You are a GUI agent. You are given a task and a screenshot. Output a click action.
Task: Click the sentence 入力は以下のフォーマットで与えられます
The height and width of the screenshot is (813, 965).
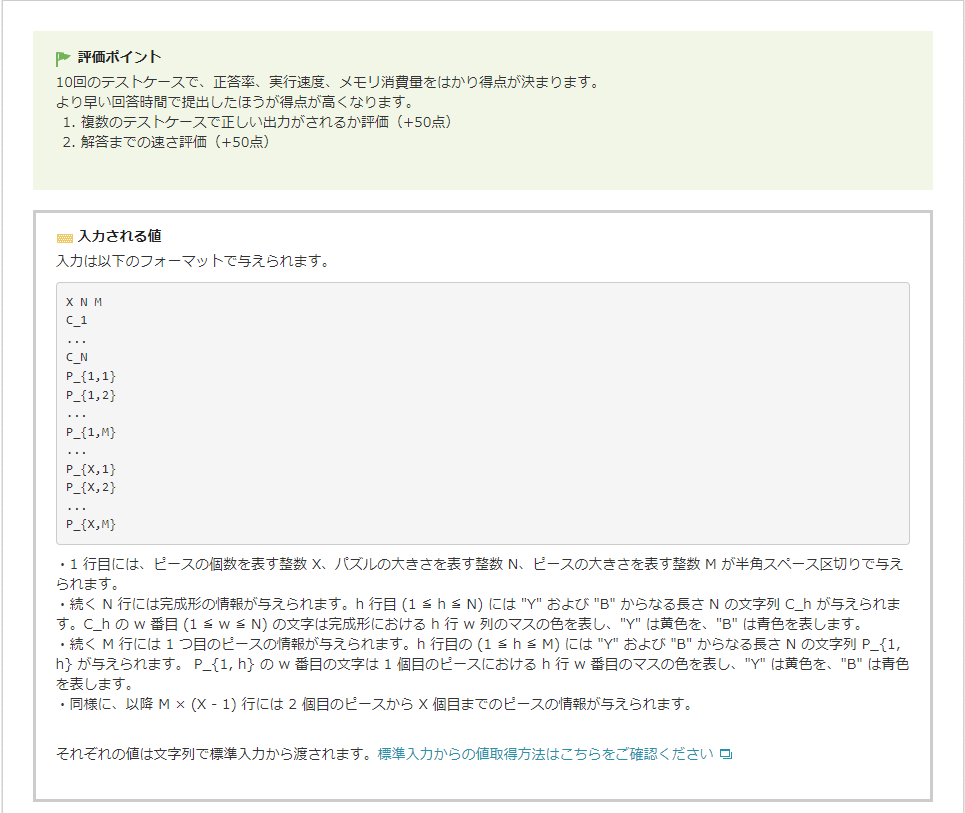(x=192, y=261)
